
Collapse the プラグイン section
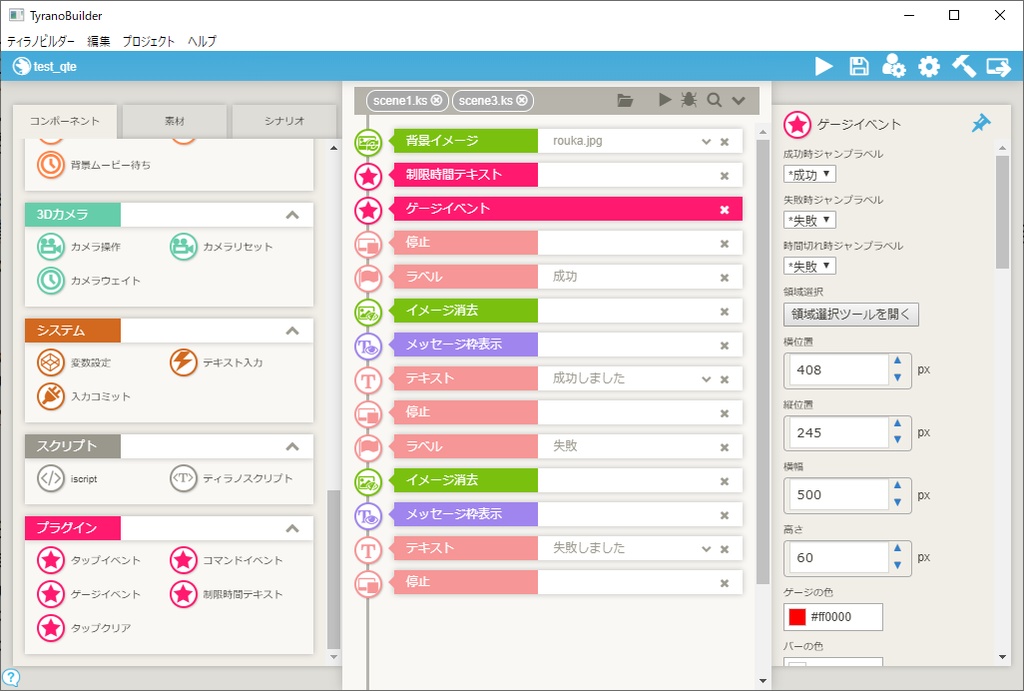(x=292, y=528)
